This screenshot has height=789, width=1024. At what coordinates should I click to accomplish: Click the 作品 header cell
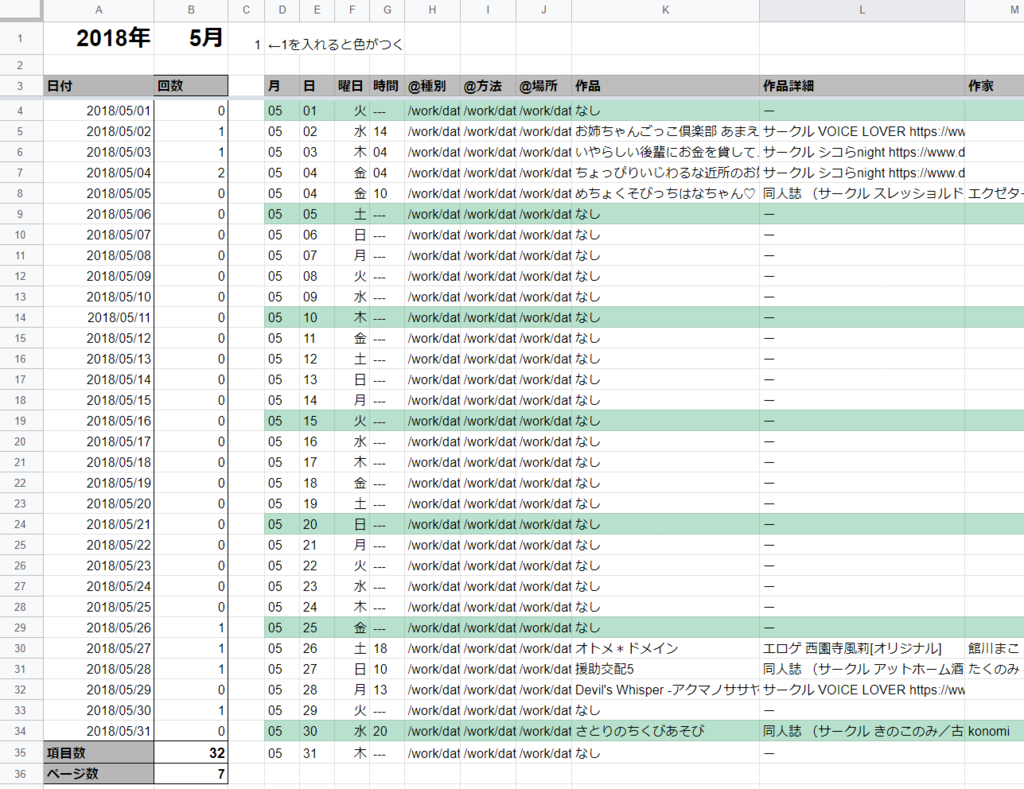coord(665,86)
